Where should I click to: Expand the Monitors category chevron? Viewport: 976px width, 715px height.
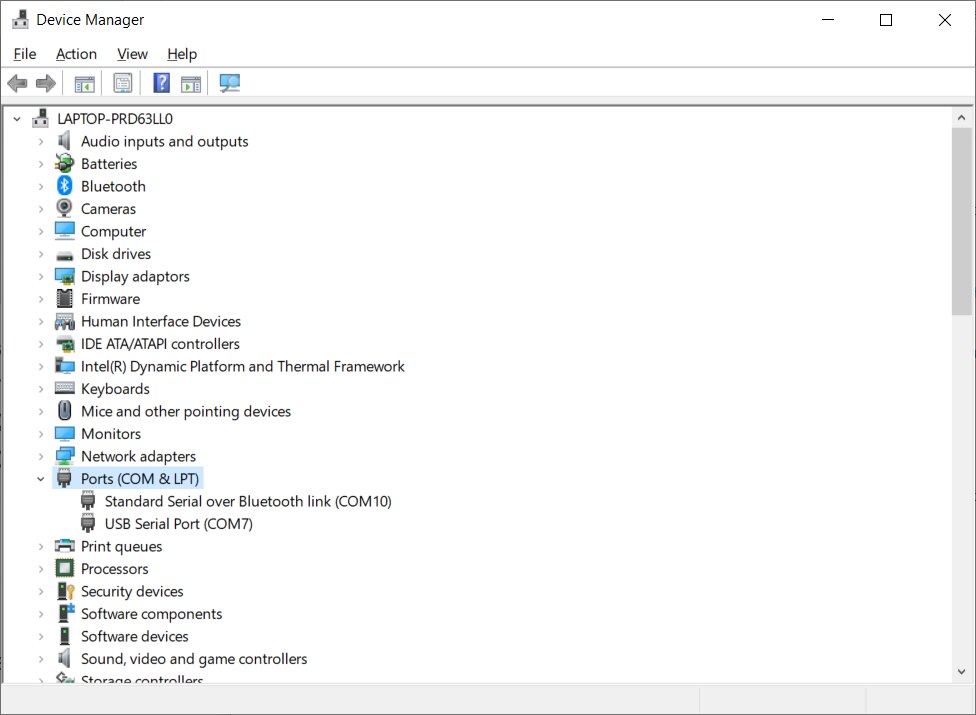click(41, 434)
